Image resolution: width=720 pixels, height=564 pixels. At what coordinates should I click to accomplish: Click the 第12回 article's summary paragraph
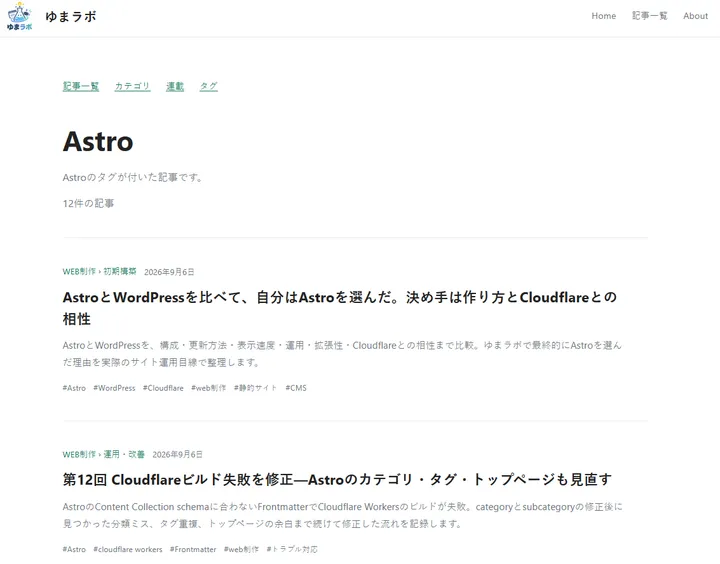(x=343, y=515)
